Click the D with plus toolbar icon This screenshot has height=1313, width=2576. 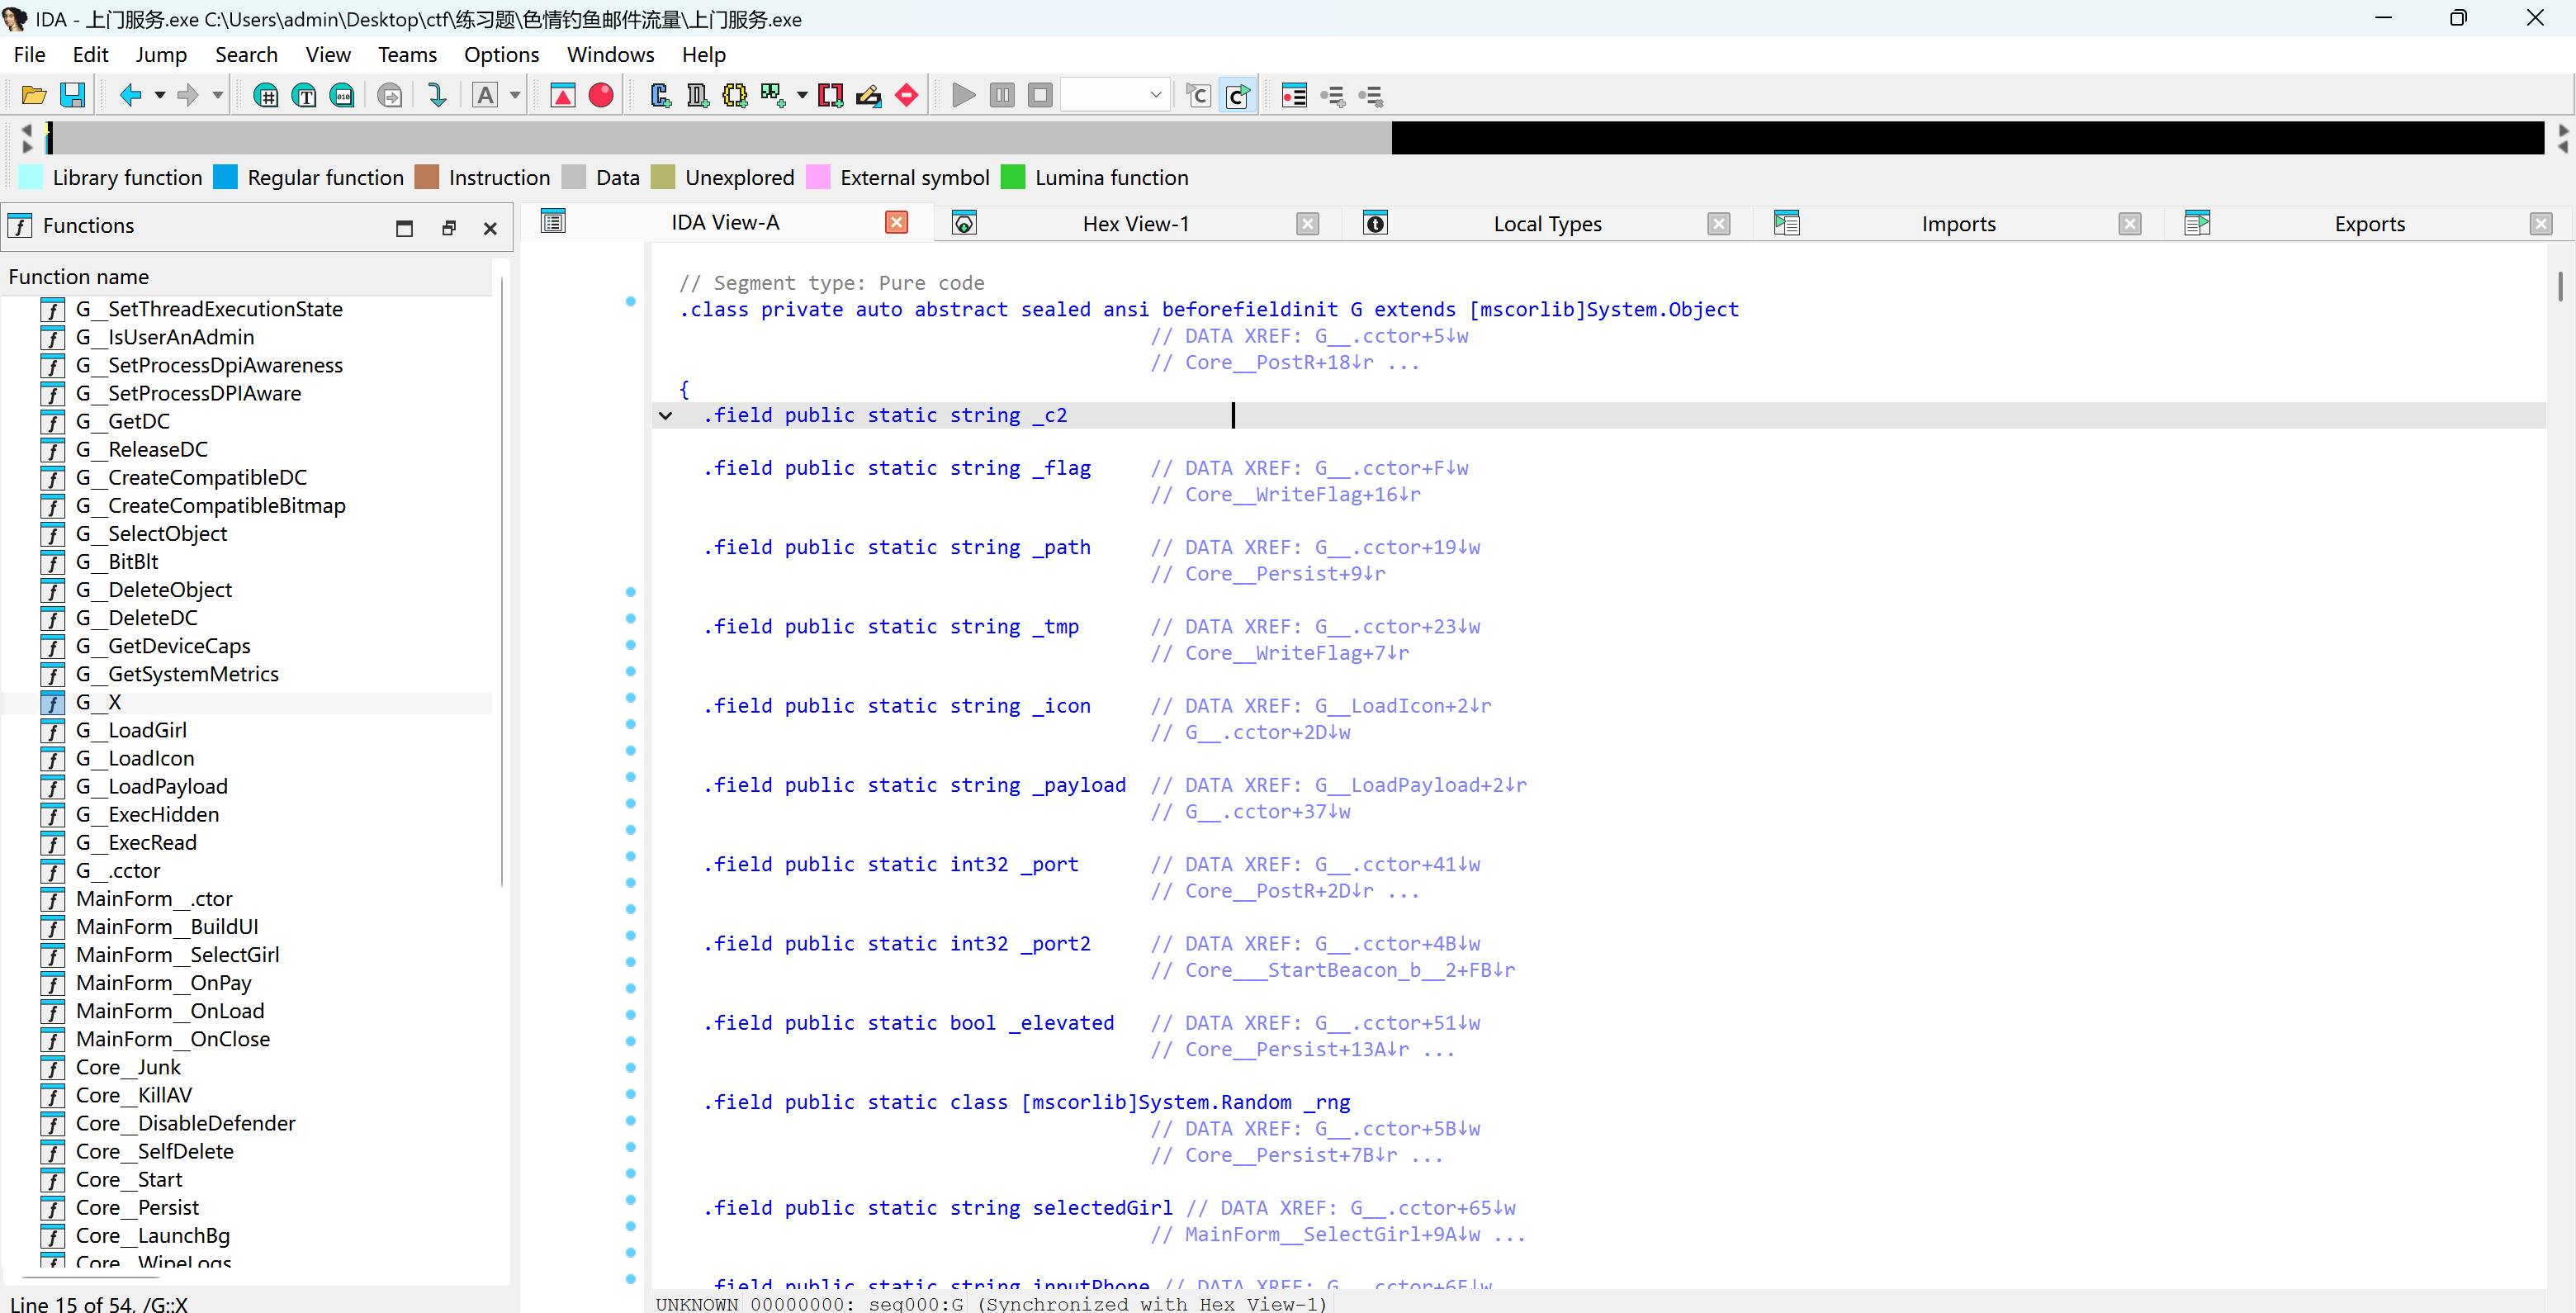[697, 96]
